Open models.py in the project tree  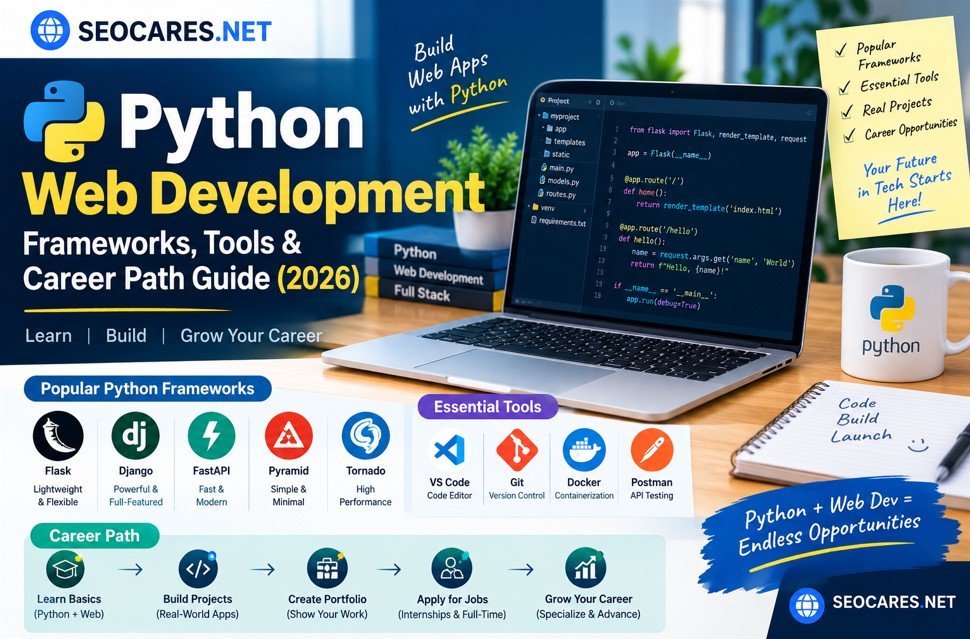pos(559,181)
